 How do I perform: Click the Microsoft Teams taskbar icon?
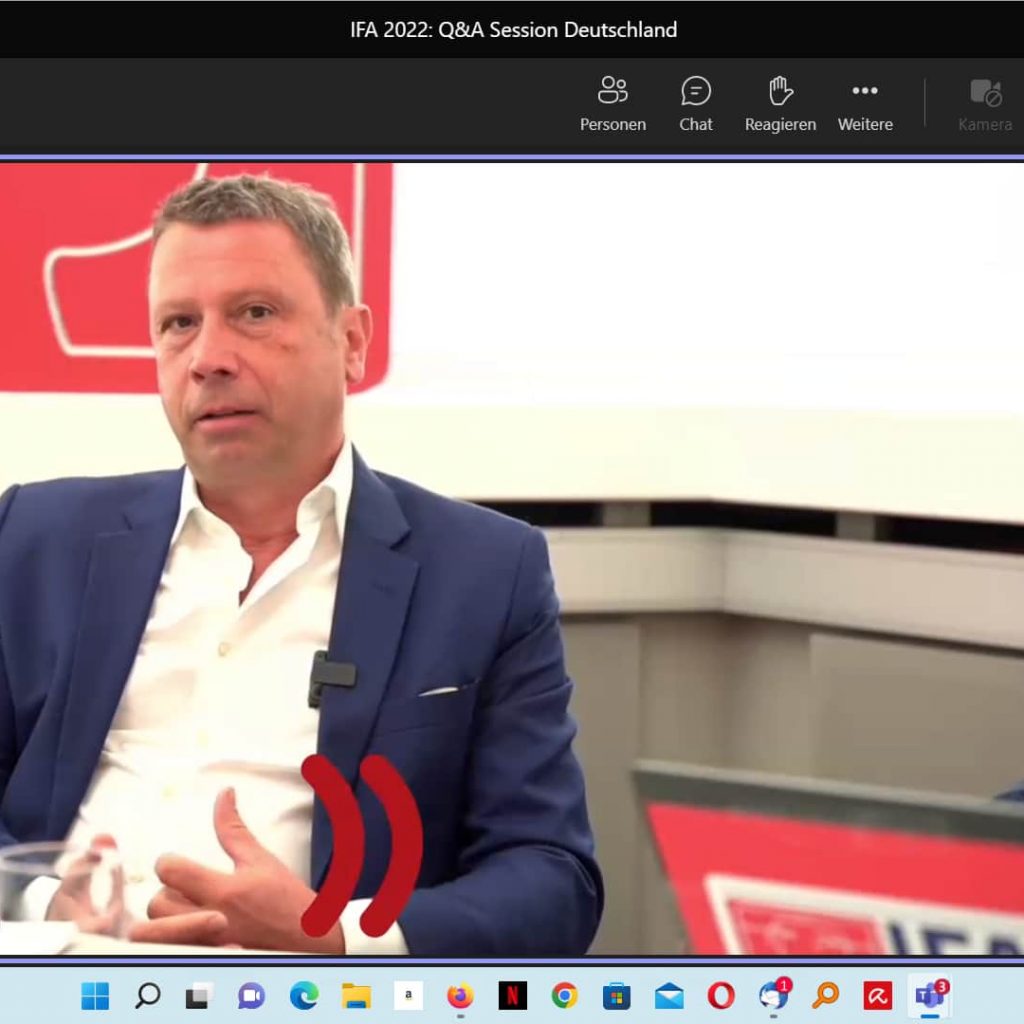[x=930, y=995]
